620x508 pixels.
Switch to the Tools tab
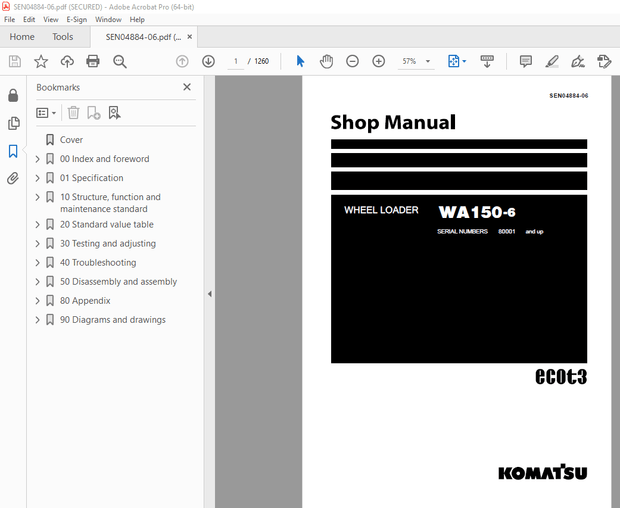coord(62,37)
